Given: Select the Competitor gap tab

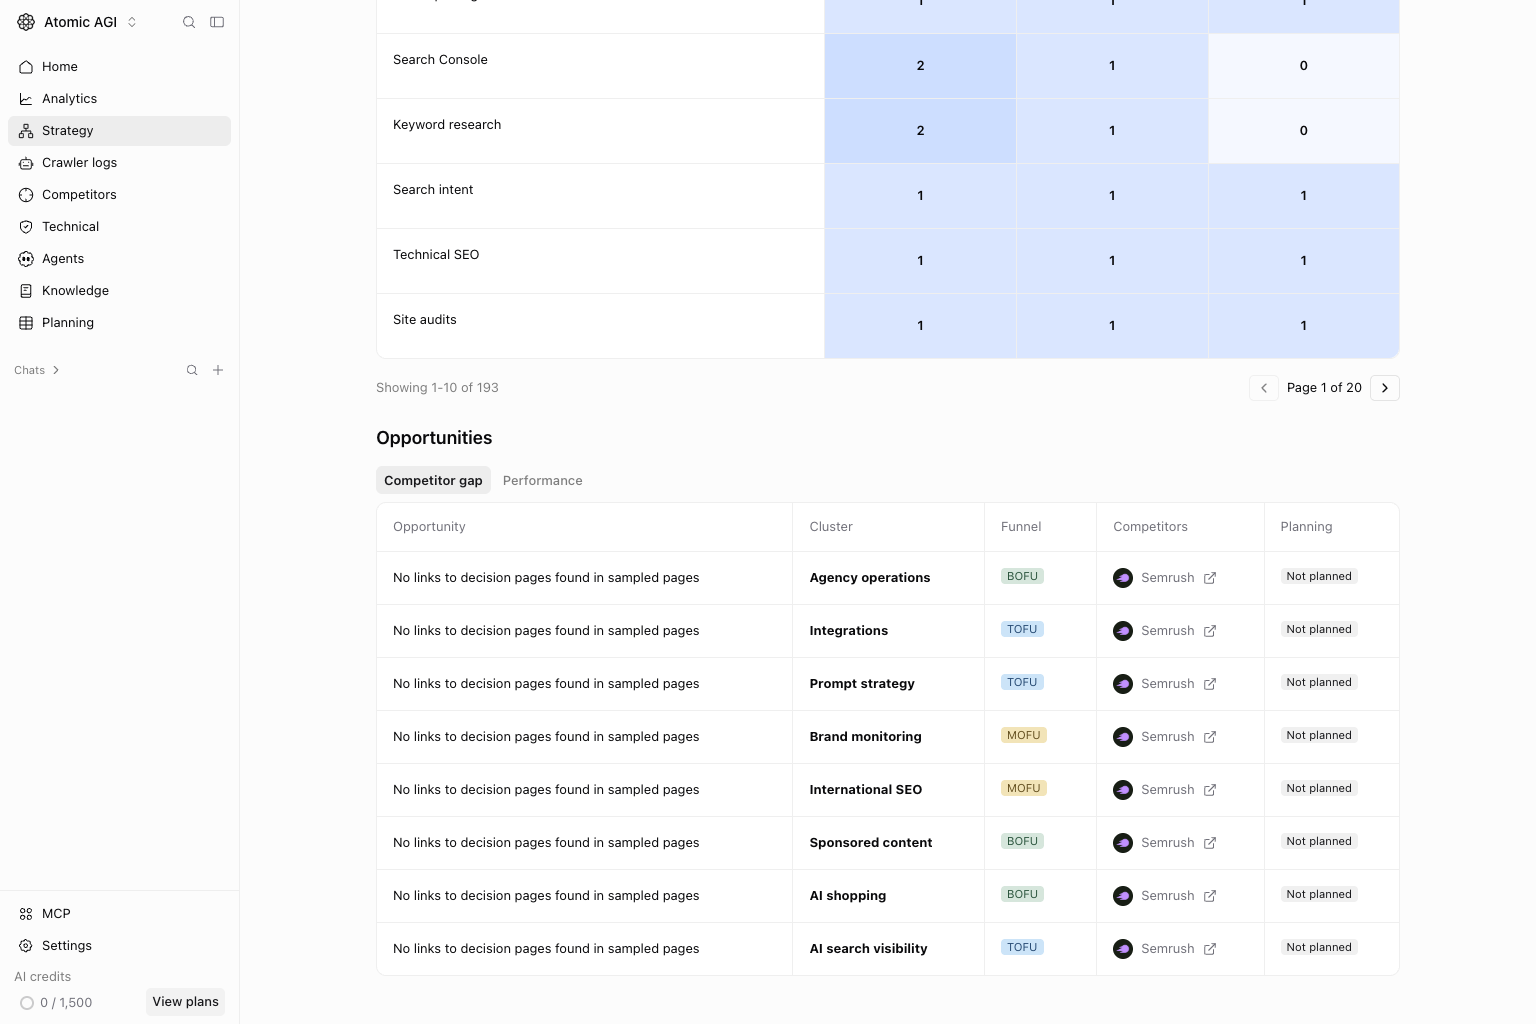Looking at the screenshot, I should [433, 481].
